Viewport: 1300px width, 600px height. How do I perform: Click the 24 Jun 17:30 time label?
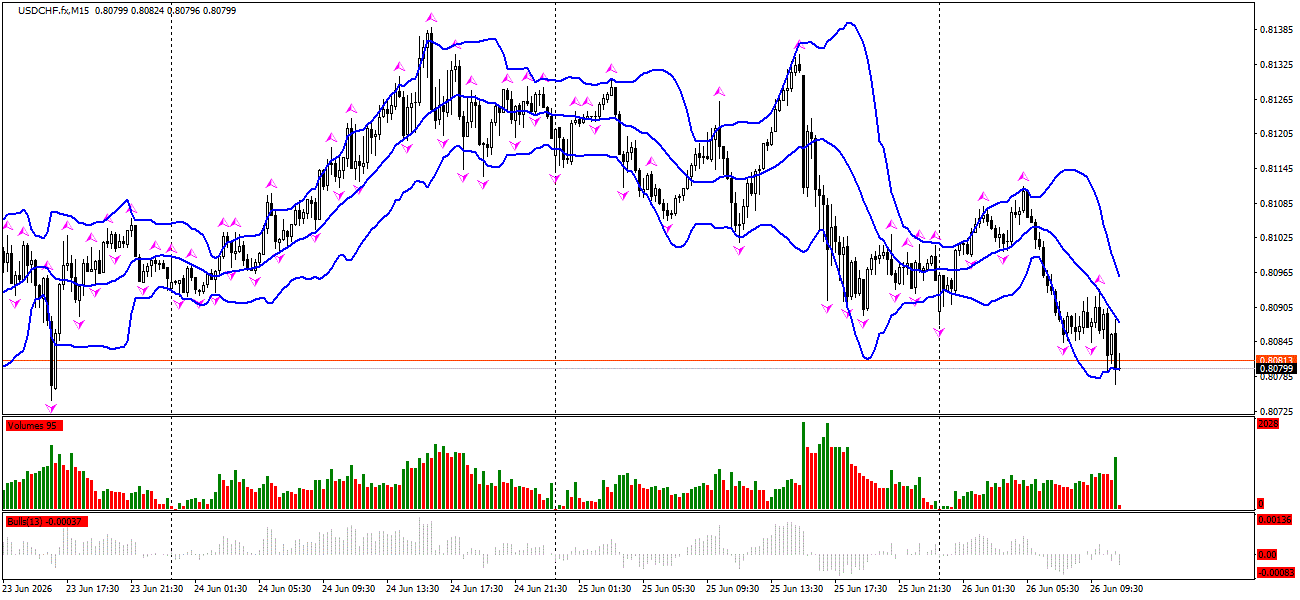click(476, 589)
